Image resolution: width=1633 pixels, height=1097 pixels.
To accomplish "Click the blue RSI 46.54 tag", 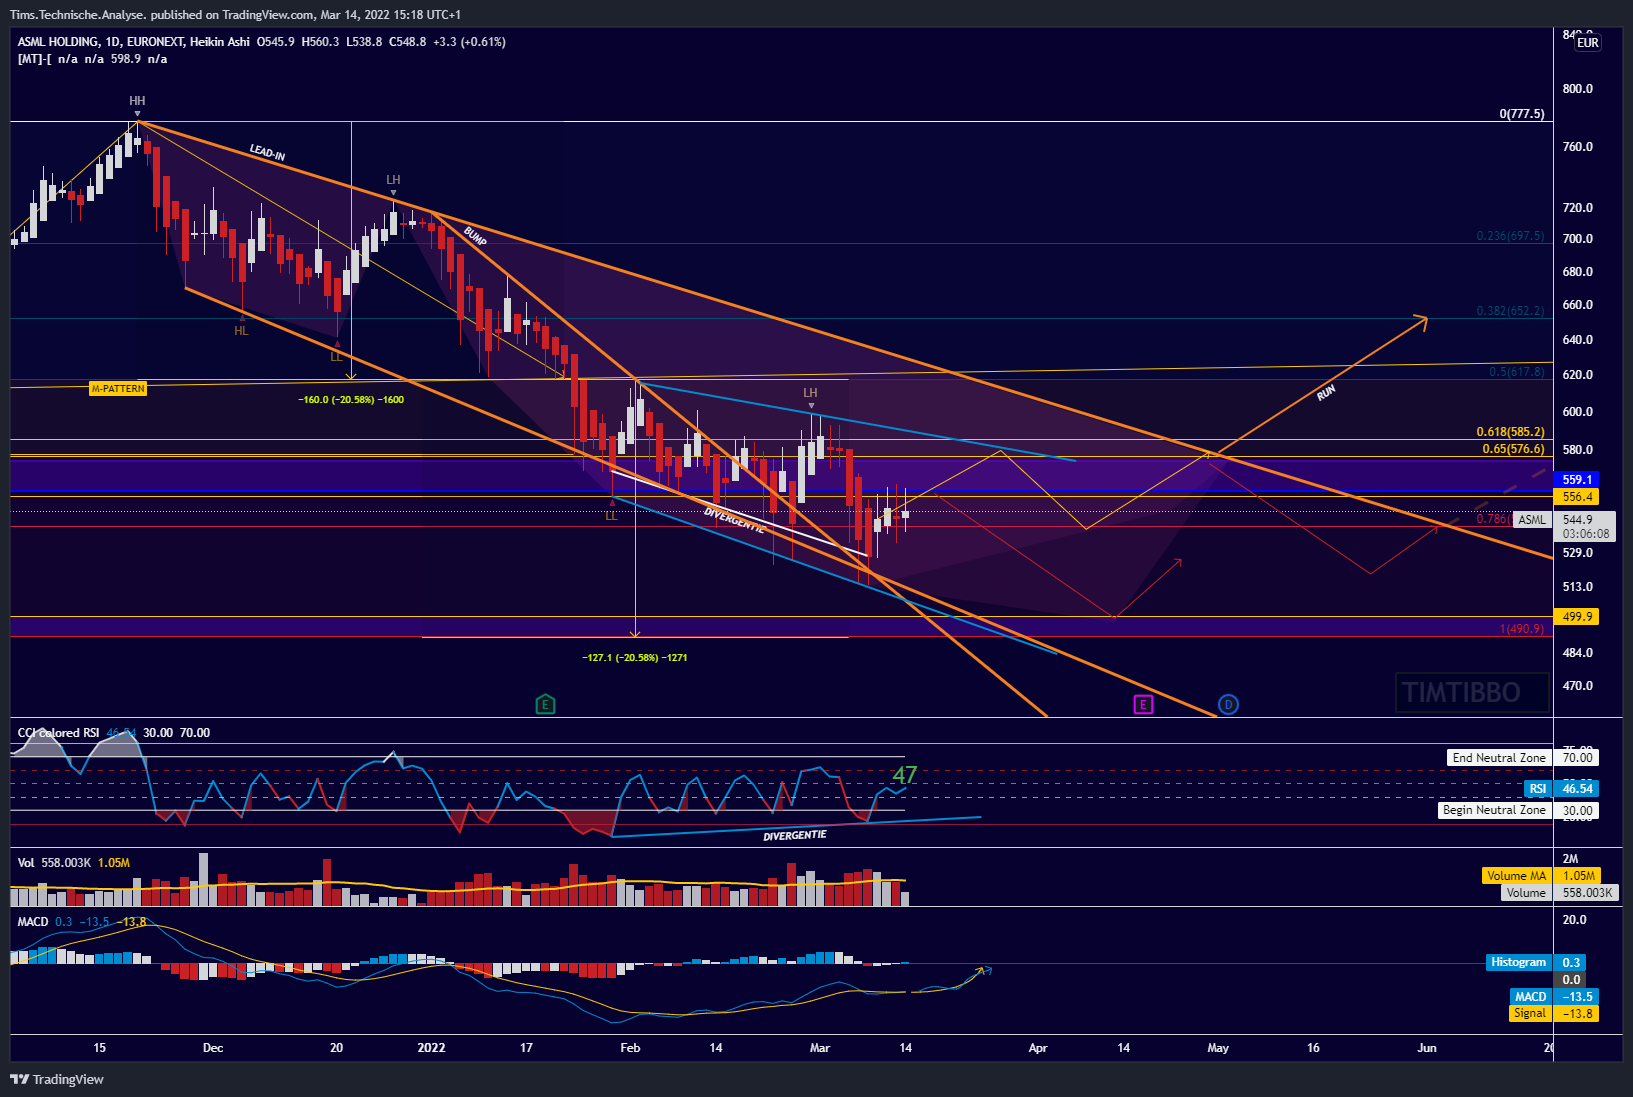I will tap(1561, 789).
